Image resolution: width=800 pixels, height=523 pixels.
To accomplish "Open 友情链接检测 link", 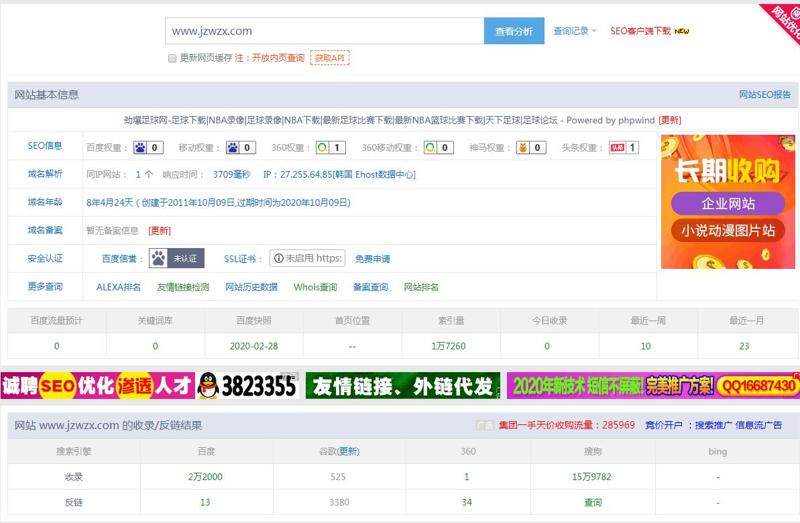I will pyautogui.click(x=183, y=287).
